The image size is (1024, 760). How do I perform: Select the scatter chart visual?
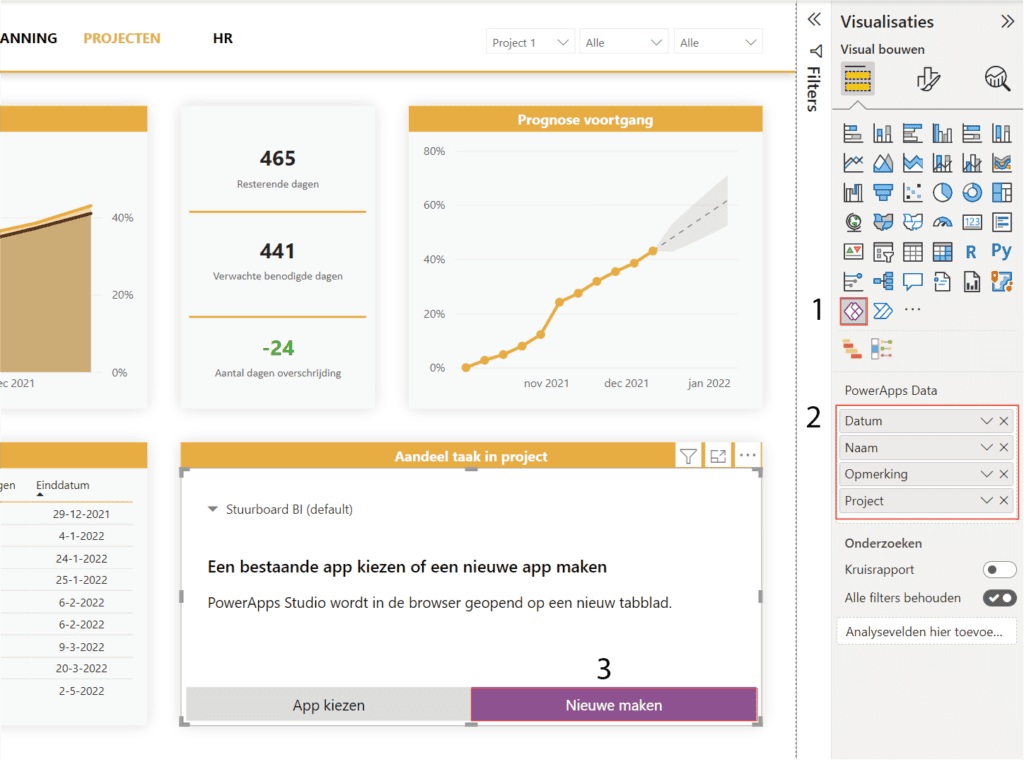[912, 193]
